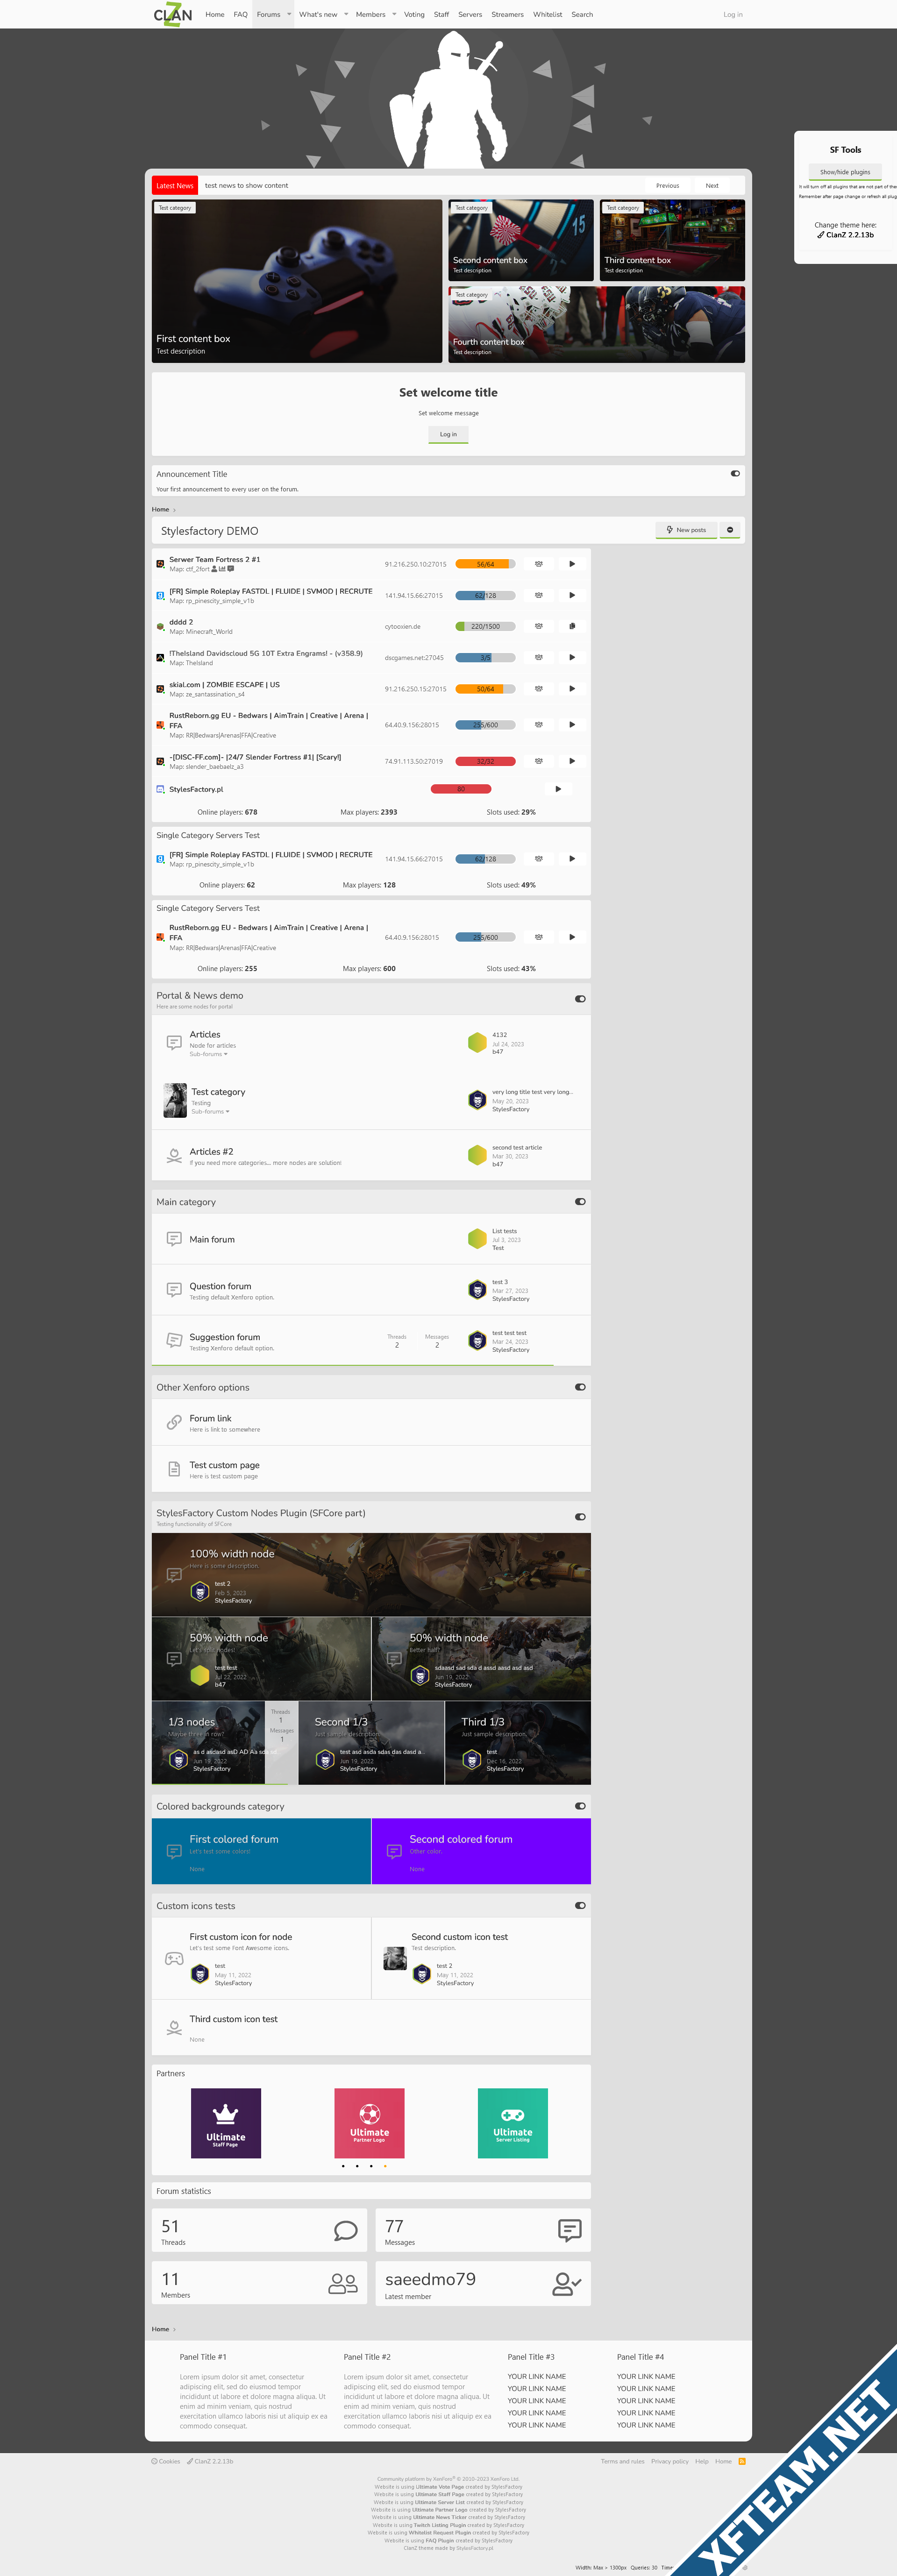
Task: Open the Home menu item
Action: point(215,14)
